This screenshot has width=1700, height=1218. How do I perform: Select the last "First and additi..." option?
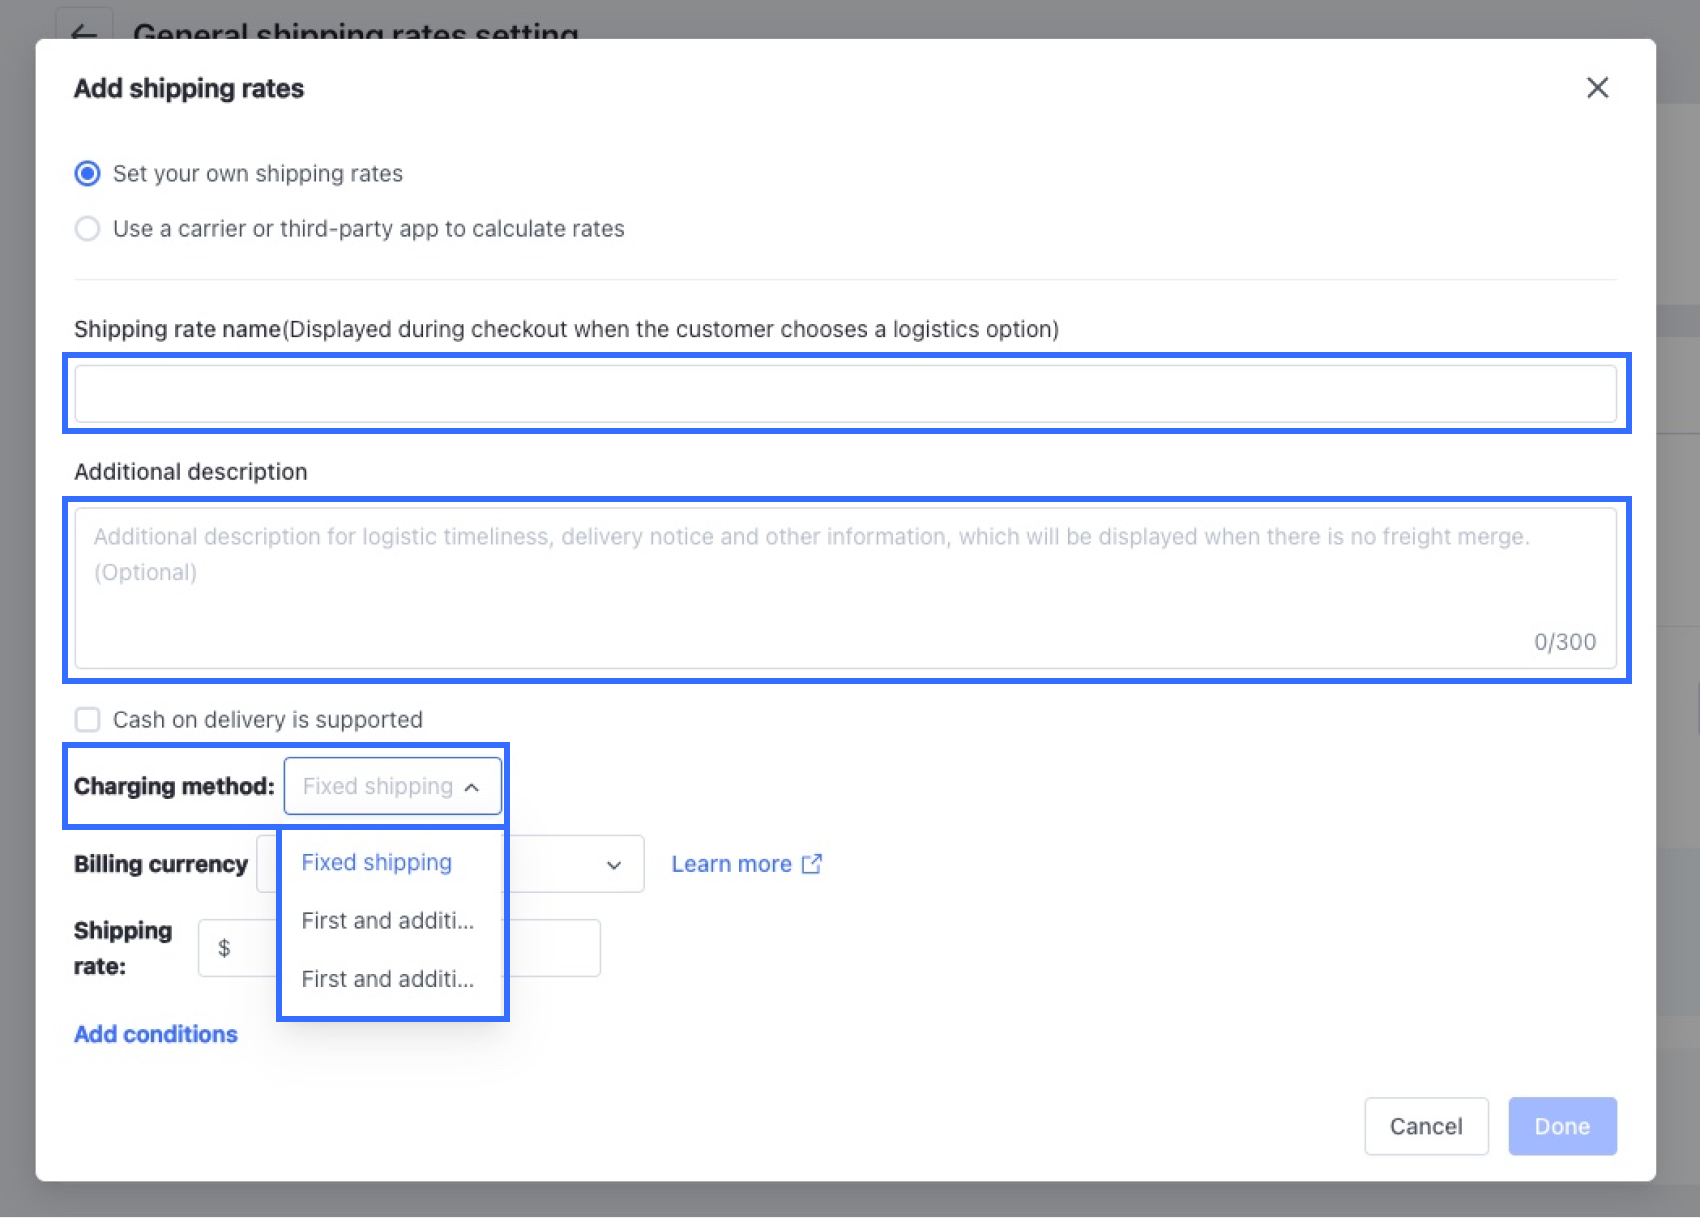click(387, 979)
